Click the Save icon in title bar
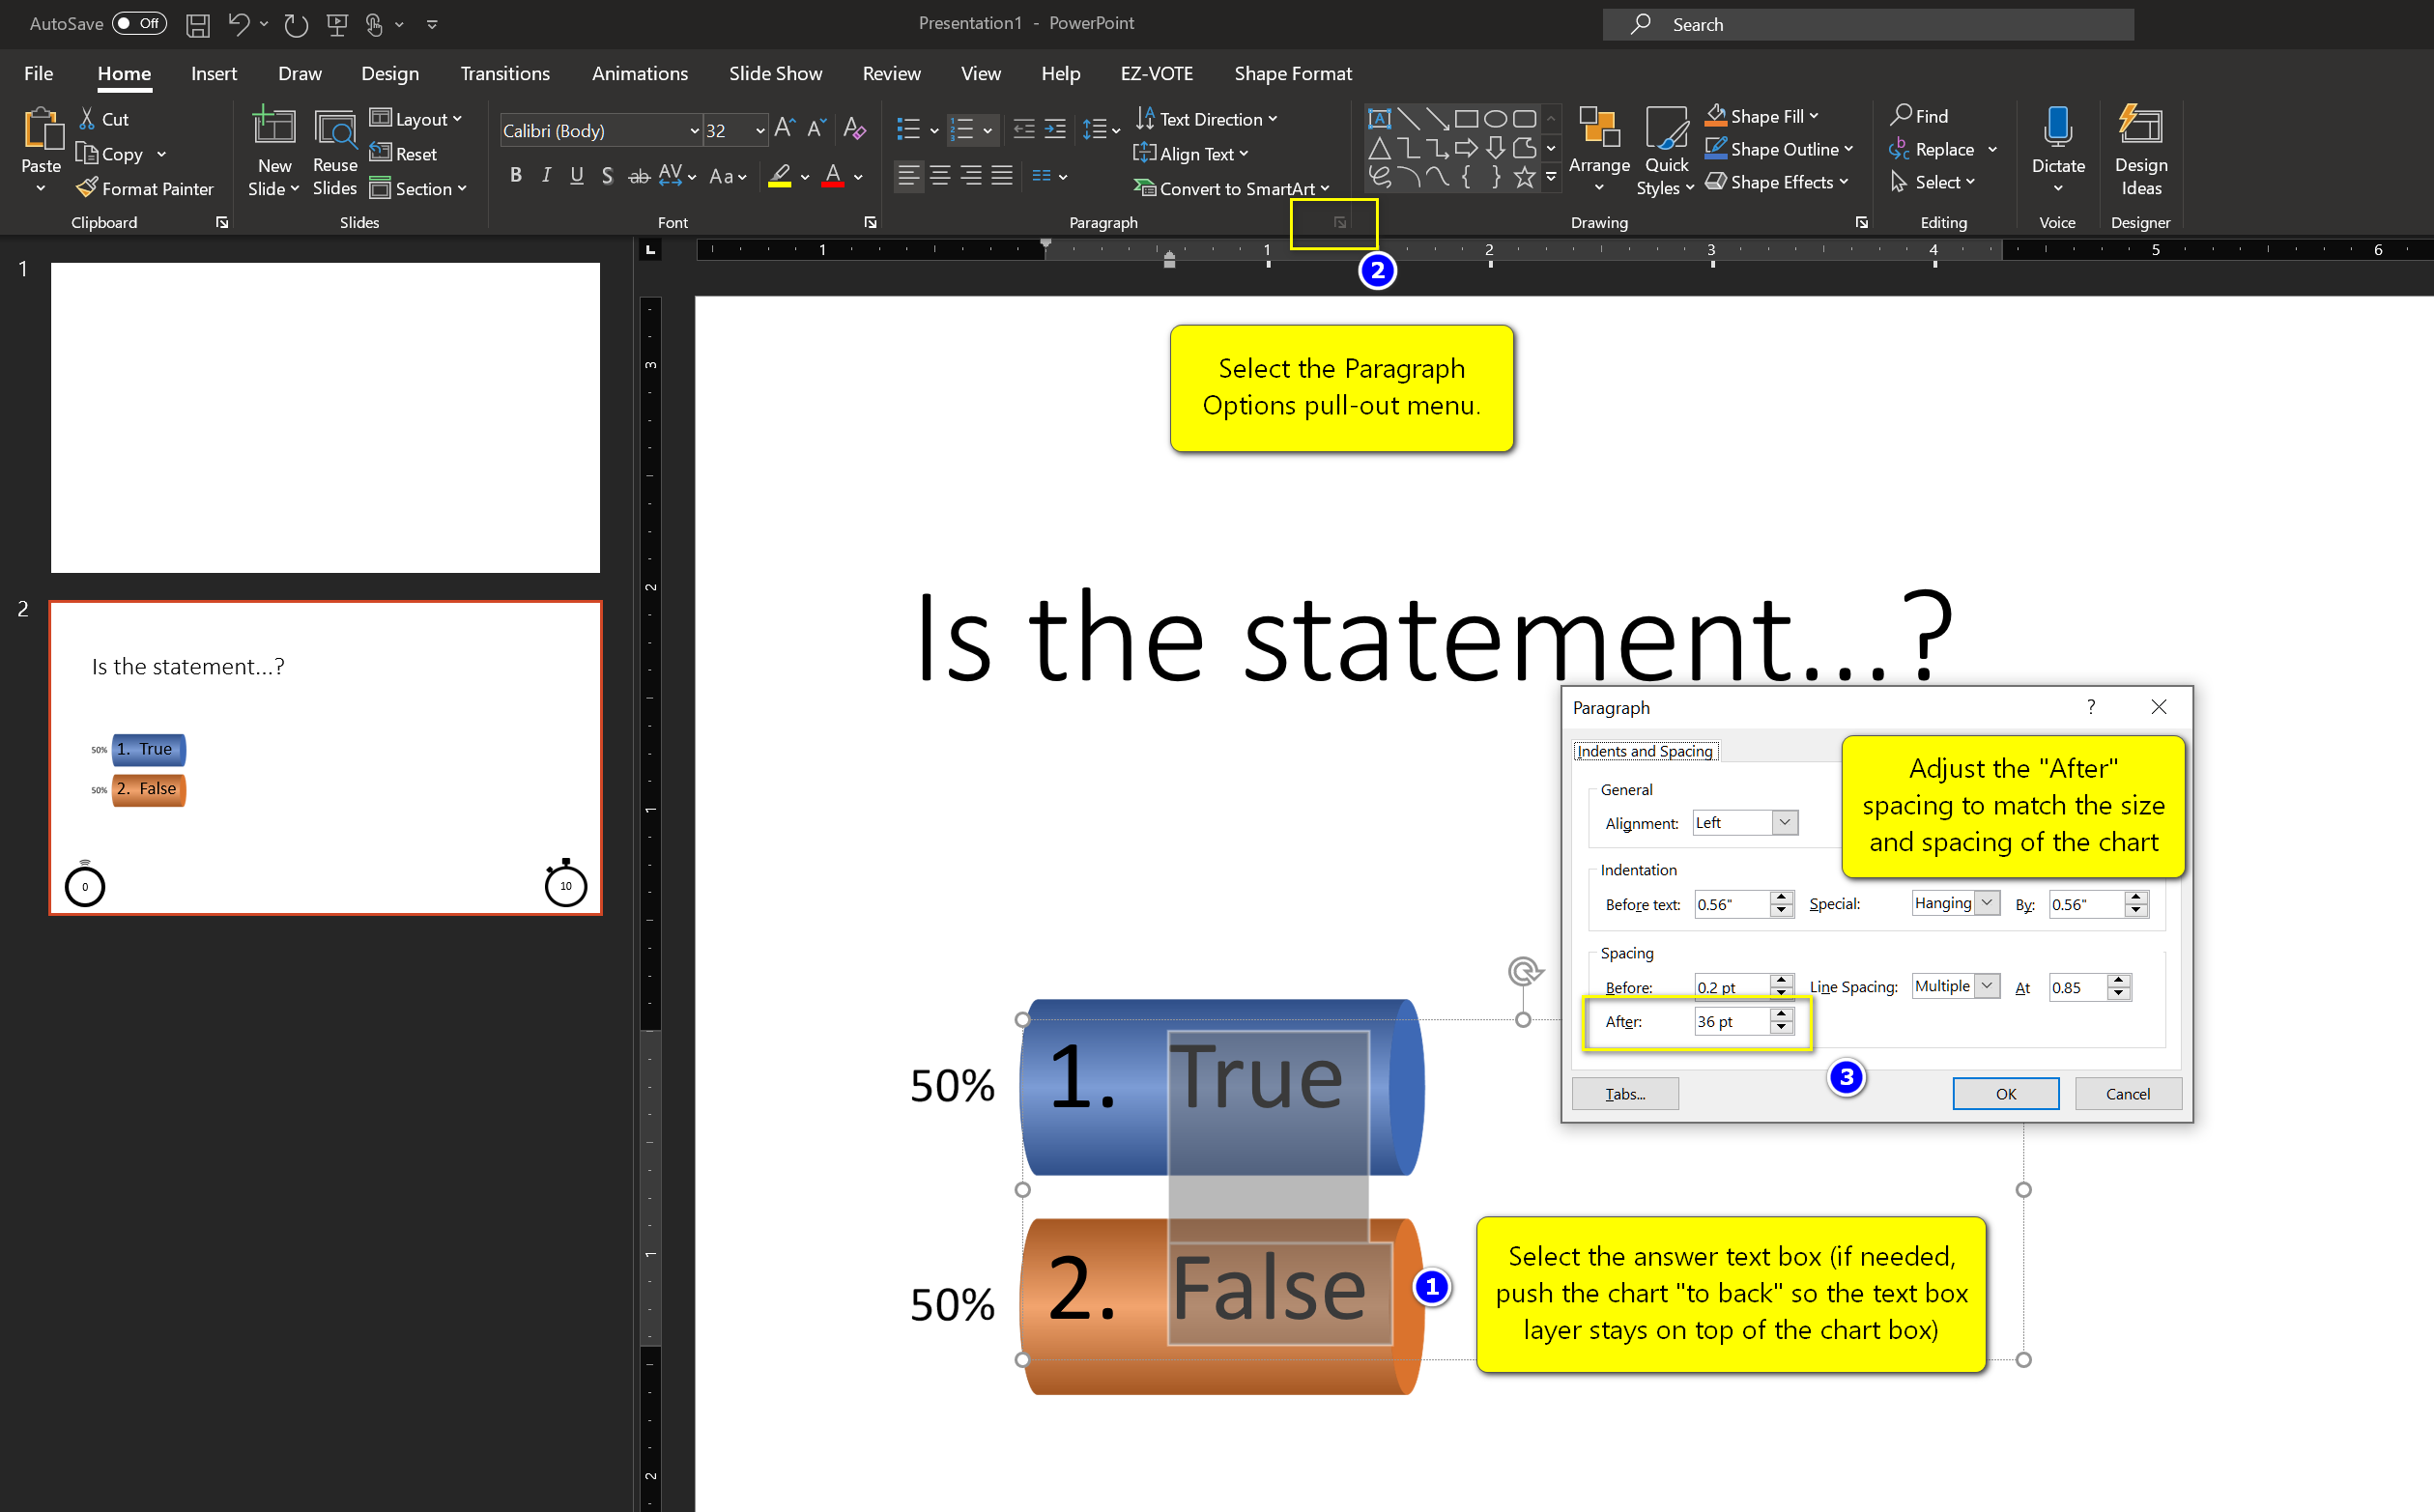Screen dimensions: 2434x1512 coord(198,24)
